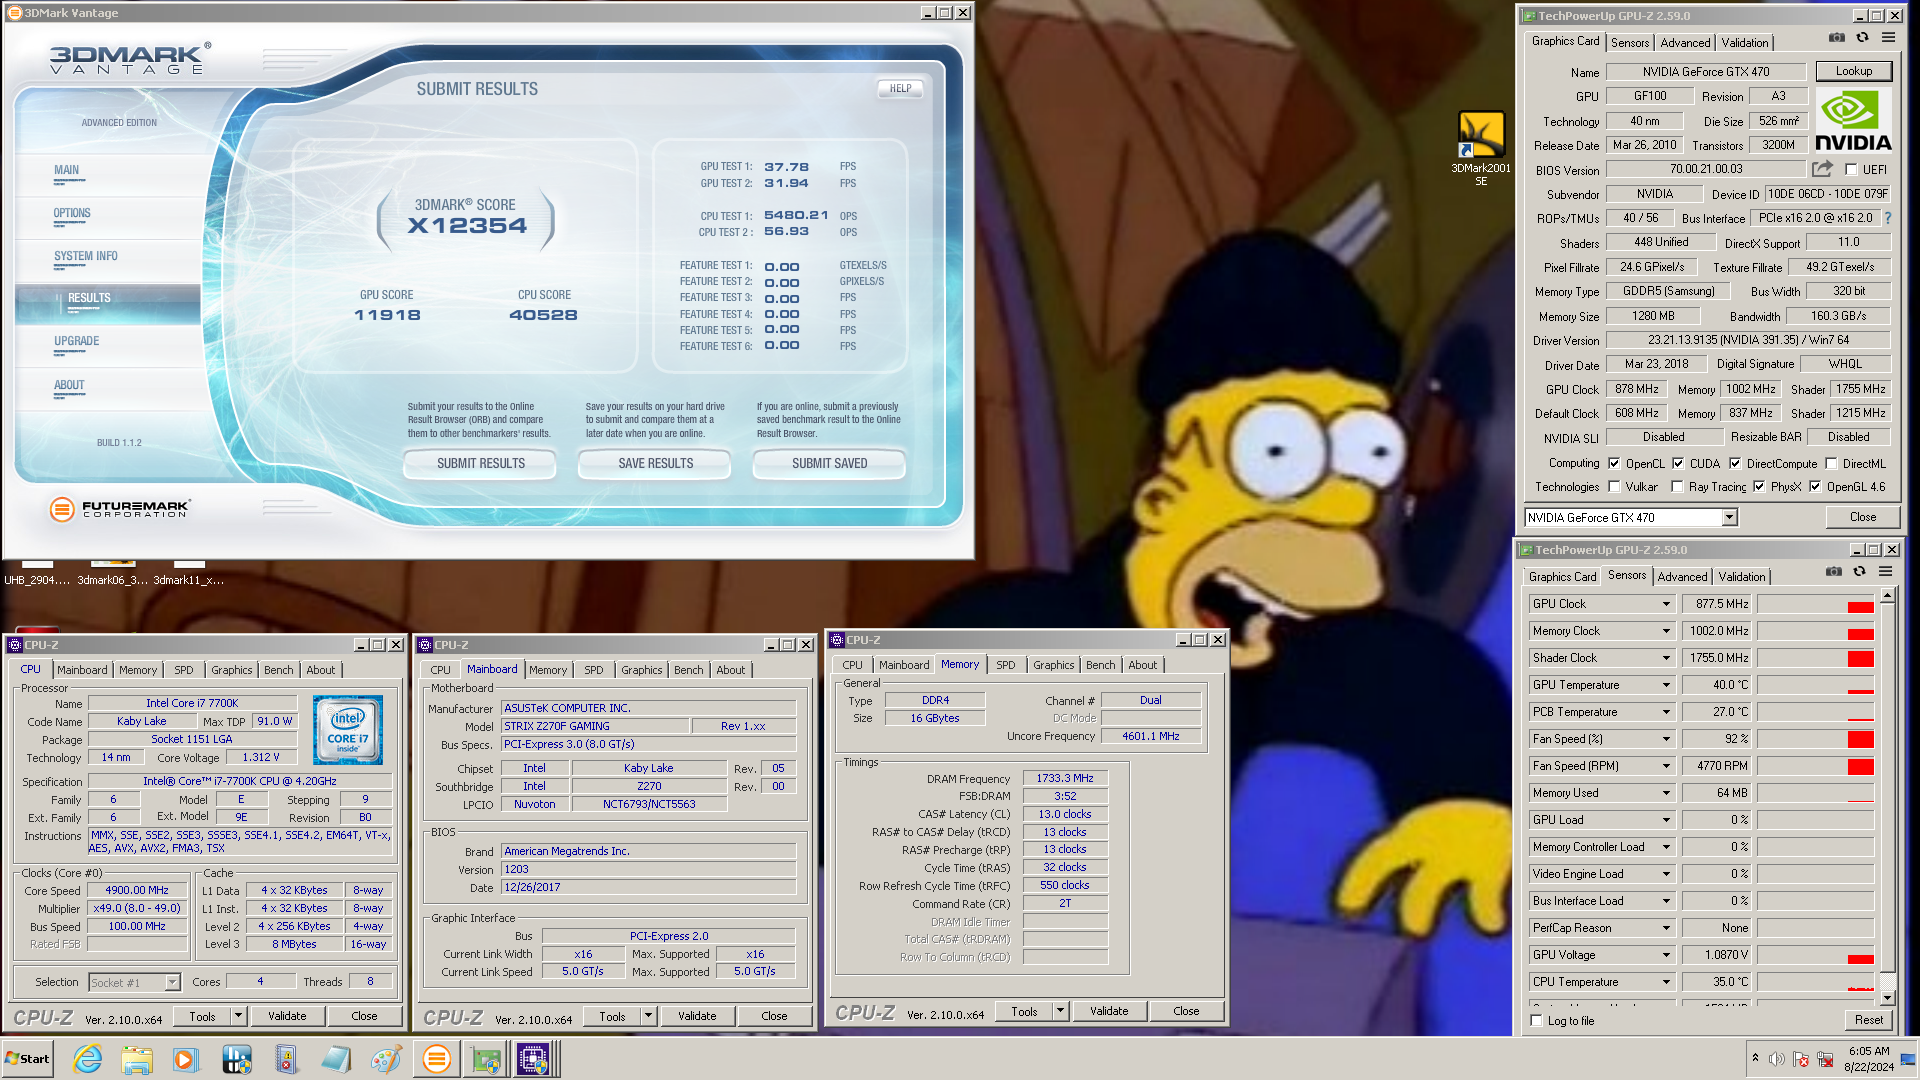Screen dimensions: 1920x1080
Task: Switch to GPU-Z via its taskbar icon
Action: click(x=485, y=1059)
